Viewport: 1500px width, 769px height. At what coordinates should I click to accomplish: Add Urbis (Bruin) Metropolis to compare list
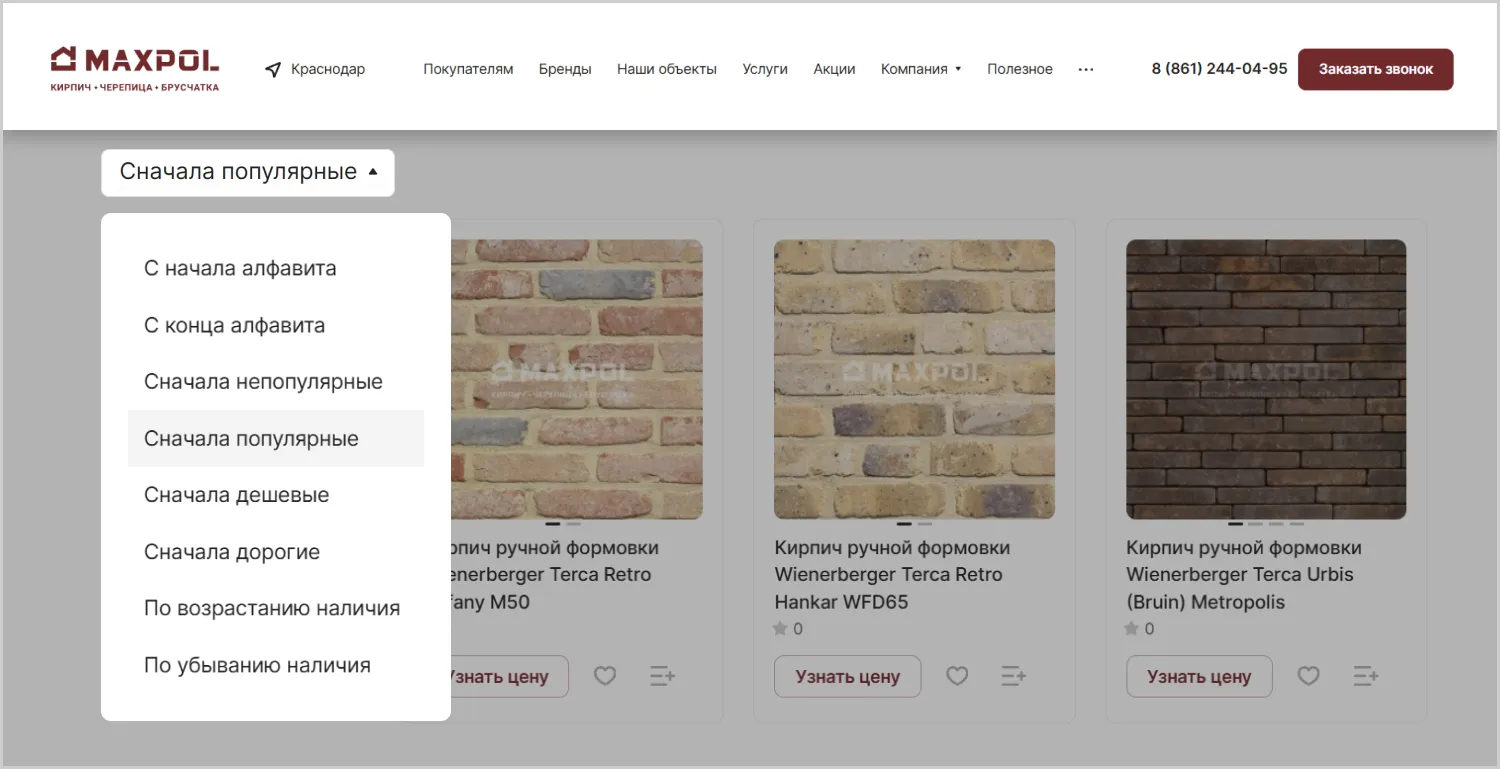[x=1366, y=676]
